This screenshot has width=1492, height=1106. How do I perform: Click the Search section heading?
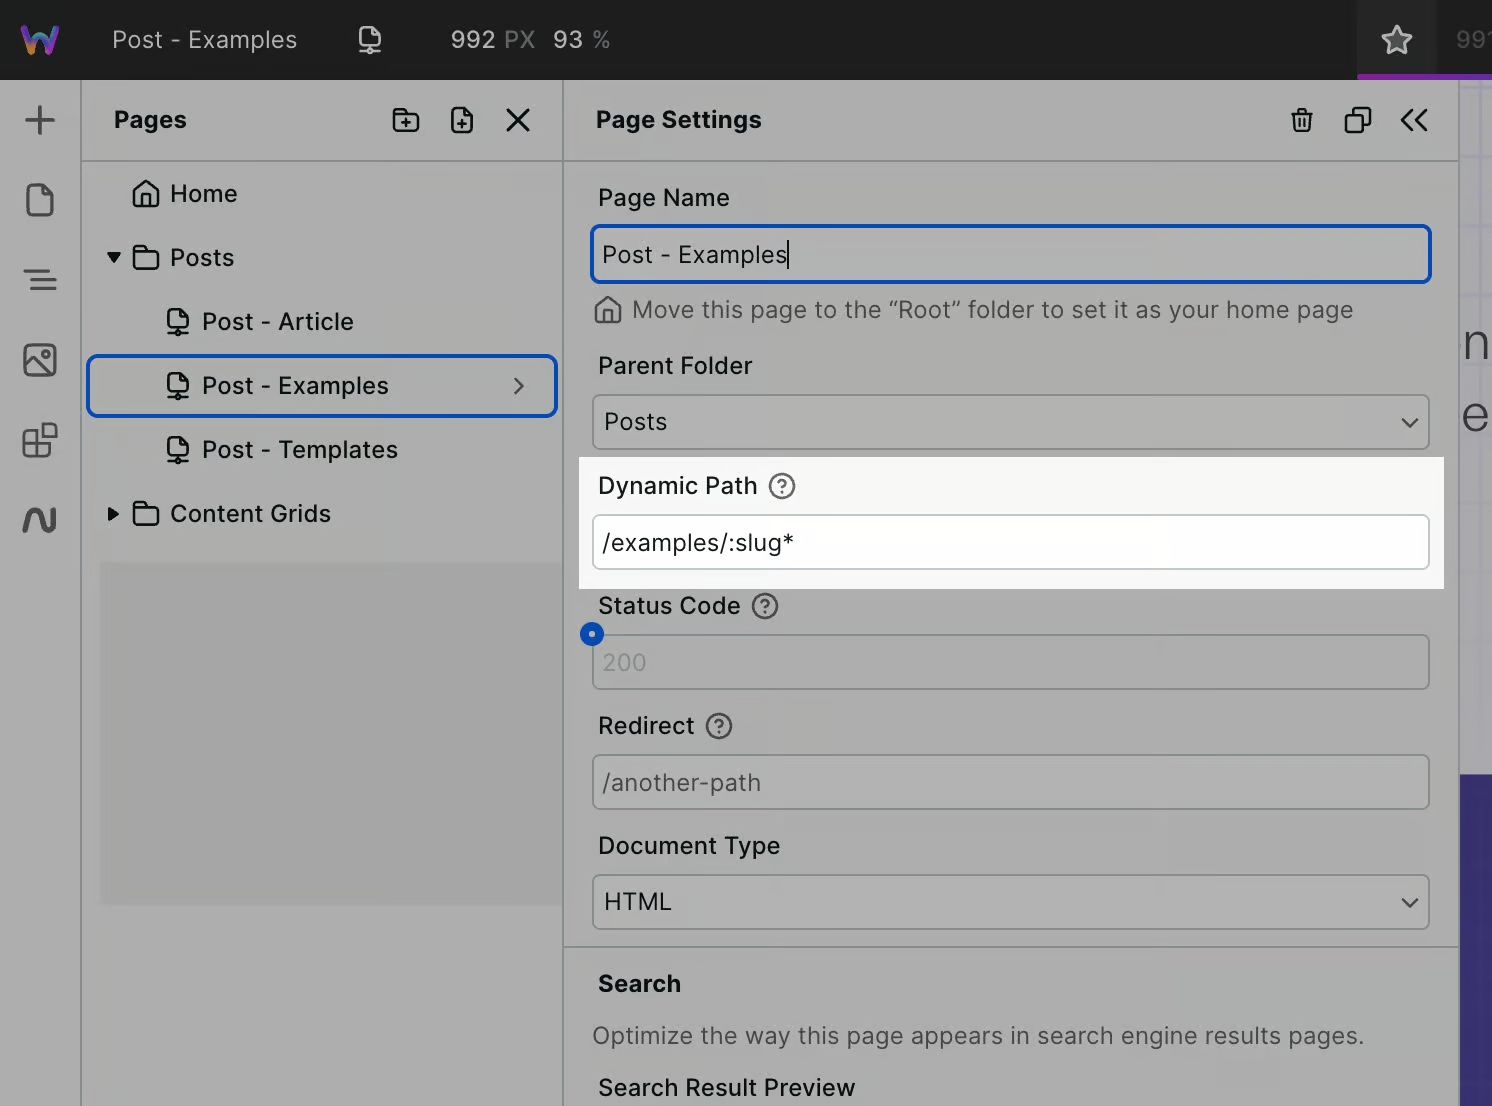pos(639,984)
